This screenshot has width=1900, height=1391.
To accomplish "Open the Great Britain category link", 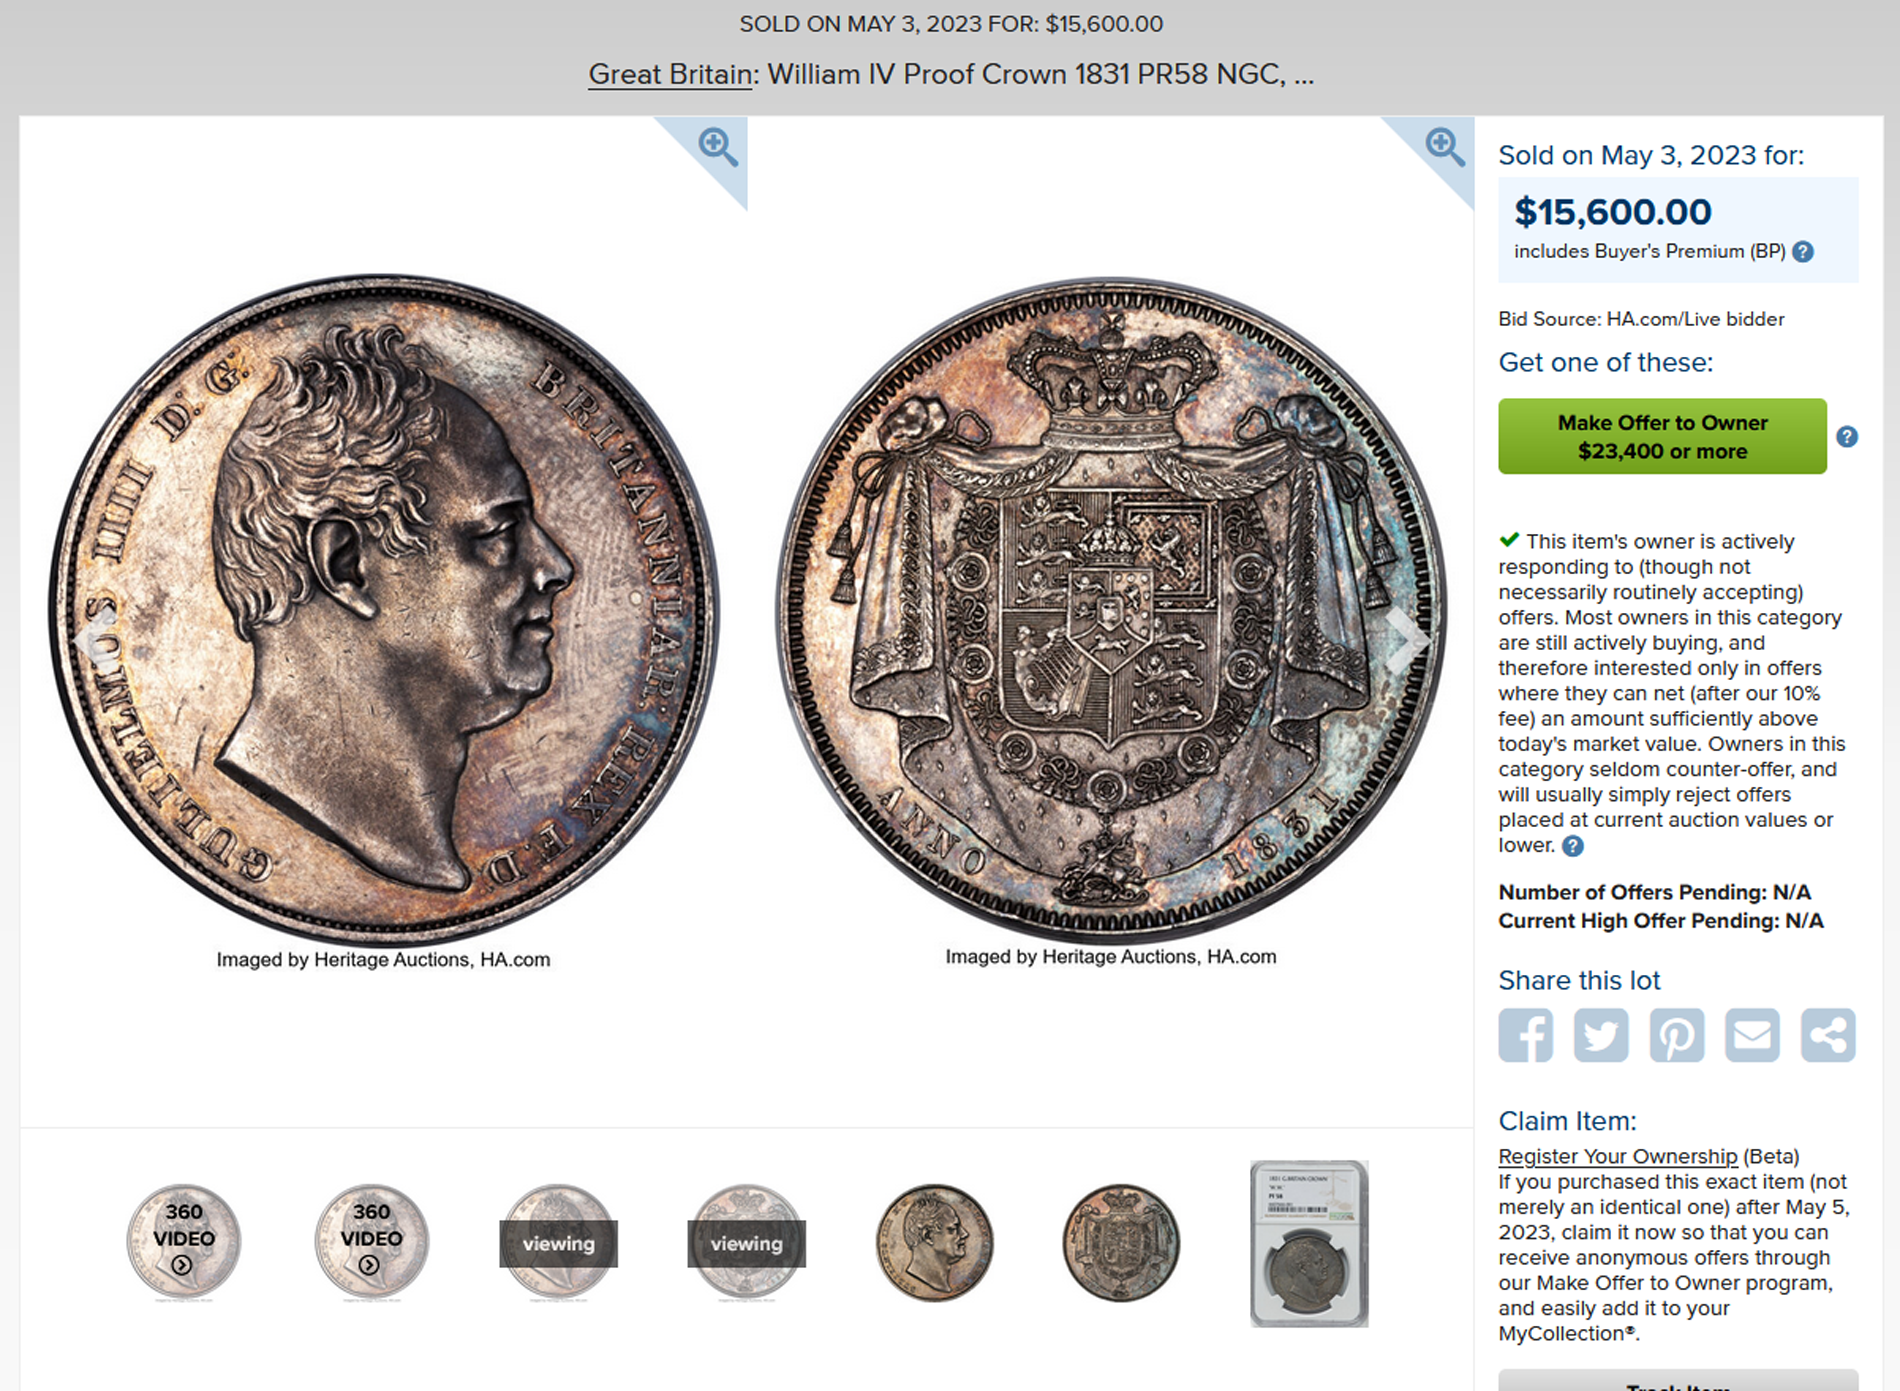I will pos(670,75).
